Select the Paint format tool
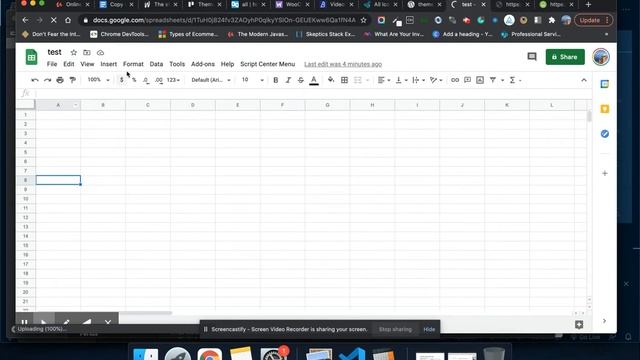 (x=73, y=80)
